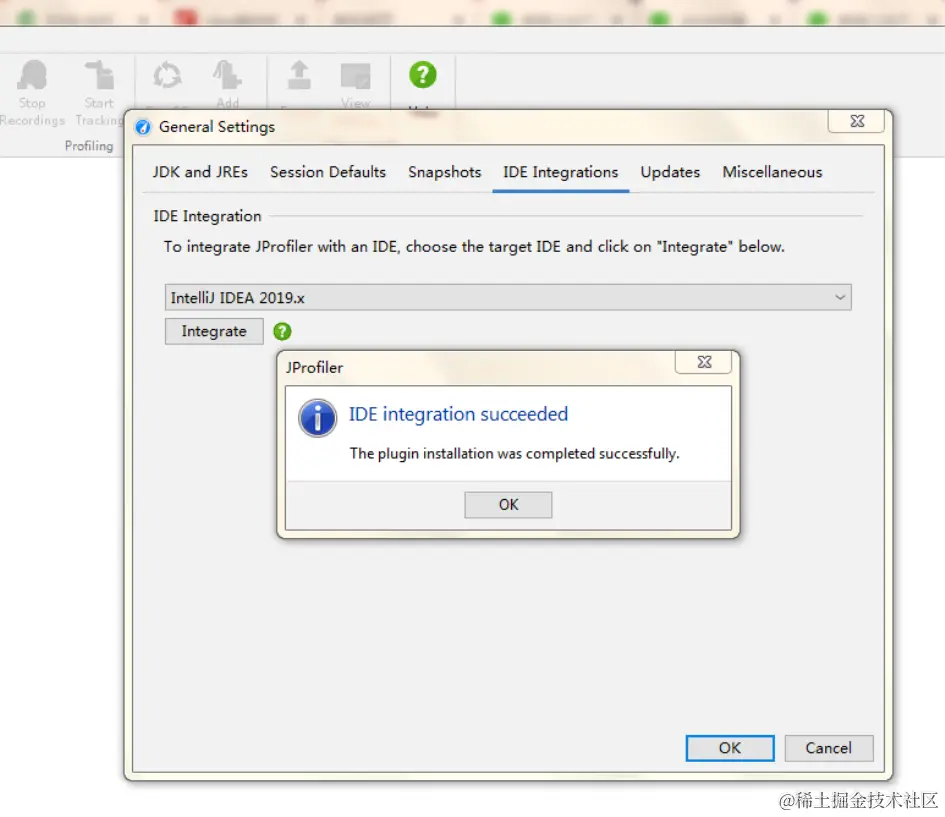Select the IDE Integrations tab
This screenshot has height=817, width=945.
pyautogui.click(x=560, y=172)
